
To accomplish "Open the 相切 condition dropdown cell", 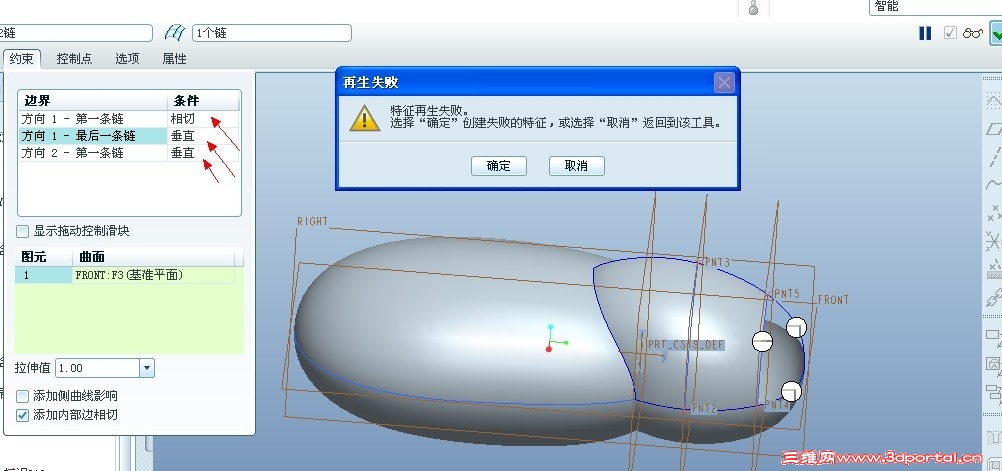I will click(203, 119).
